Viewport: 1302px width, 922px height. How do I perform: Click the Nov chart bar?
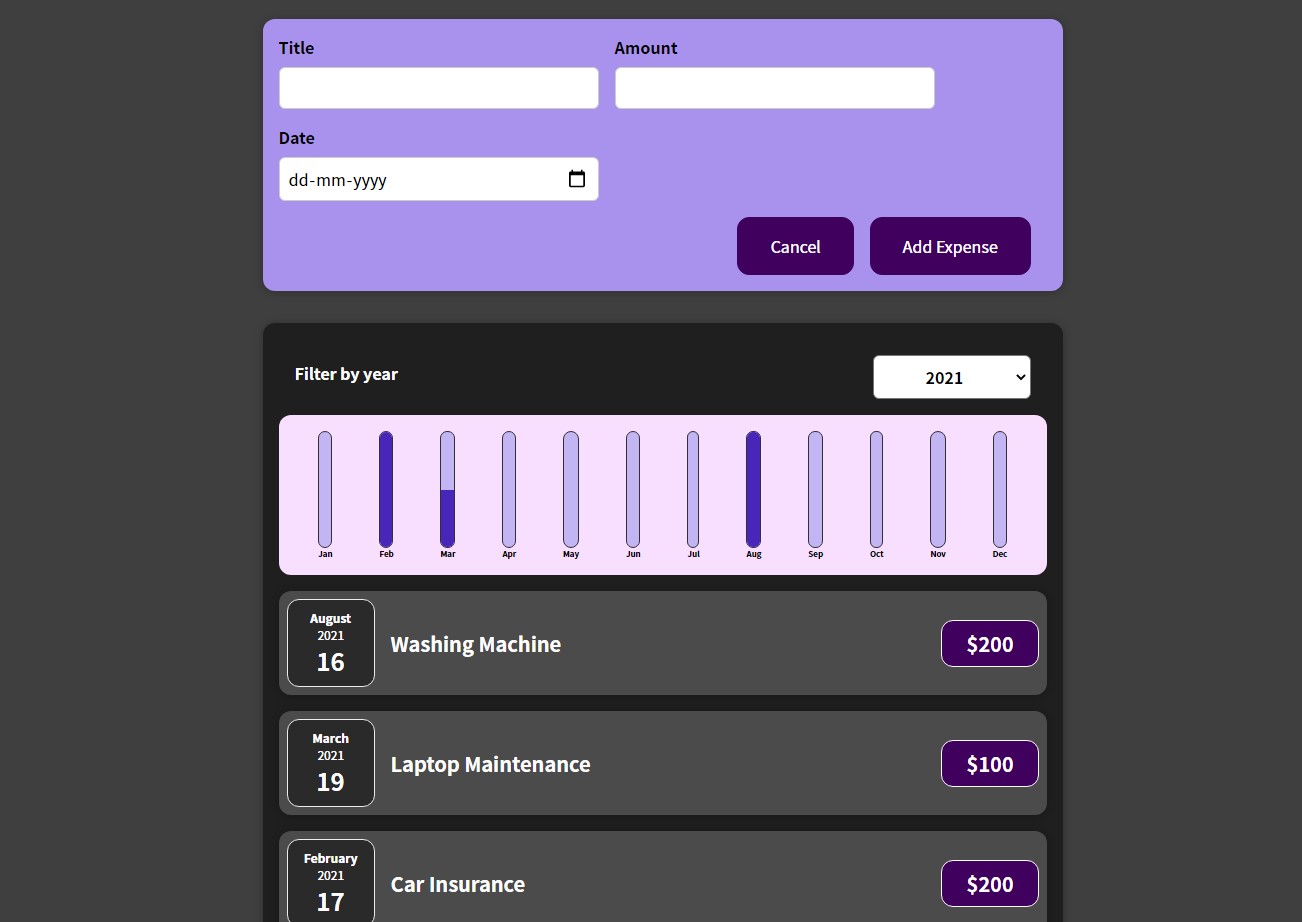coord(938,489)
